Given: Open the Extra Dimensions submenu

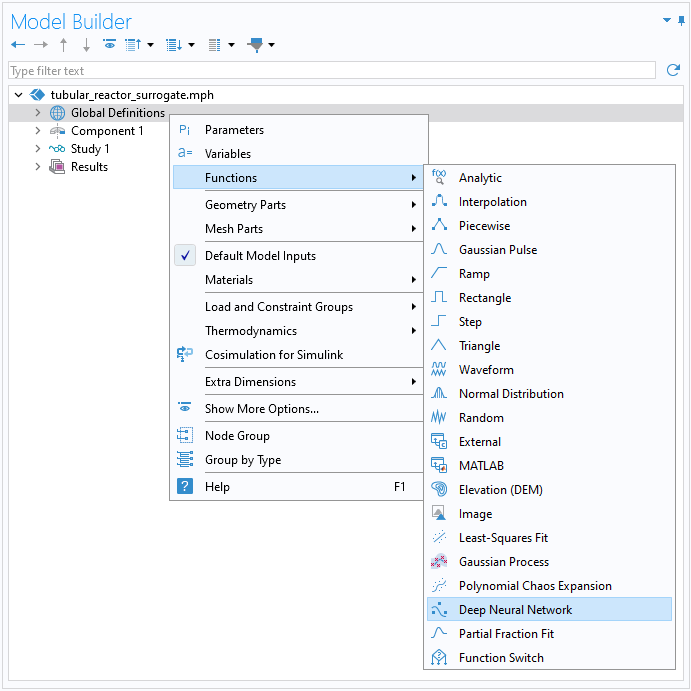Looking at the screenshot, I should tap(298, 382).
